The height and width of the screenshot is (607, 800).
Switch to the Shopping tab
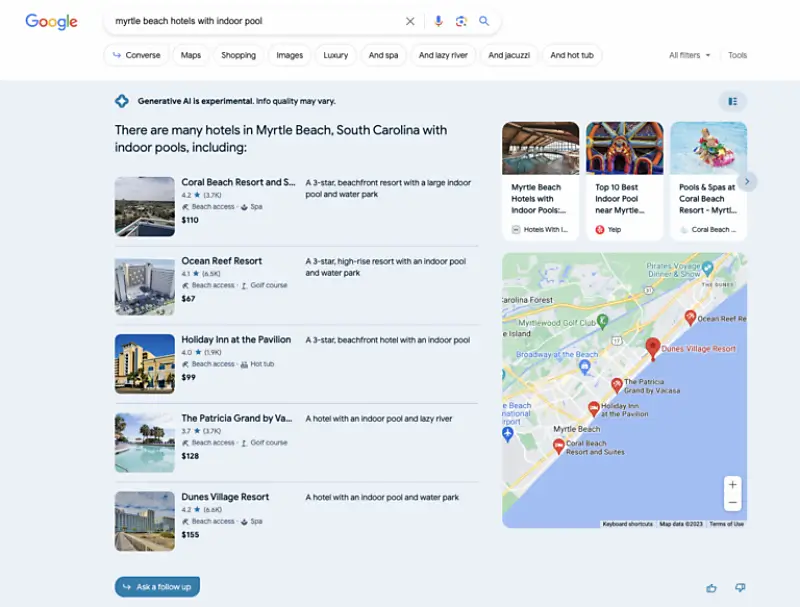click(238, 55)
